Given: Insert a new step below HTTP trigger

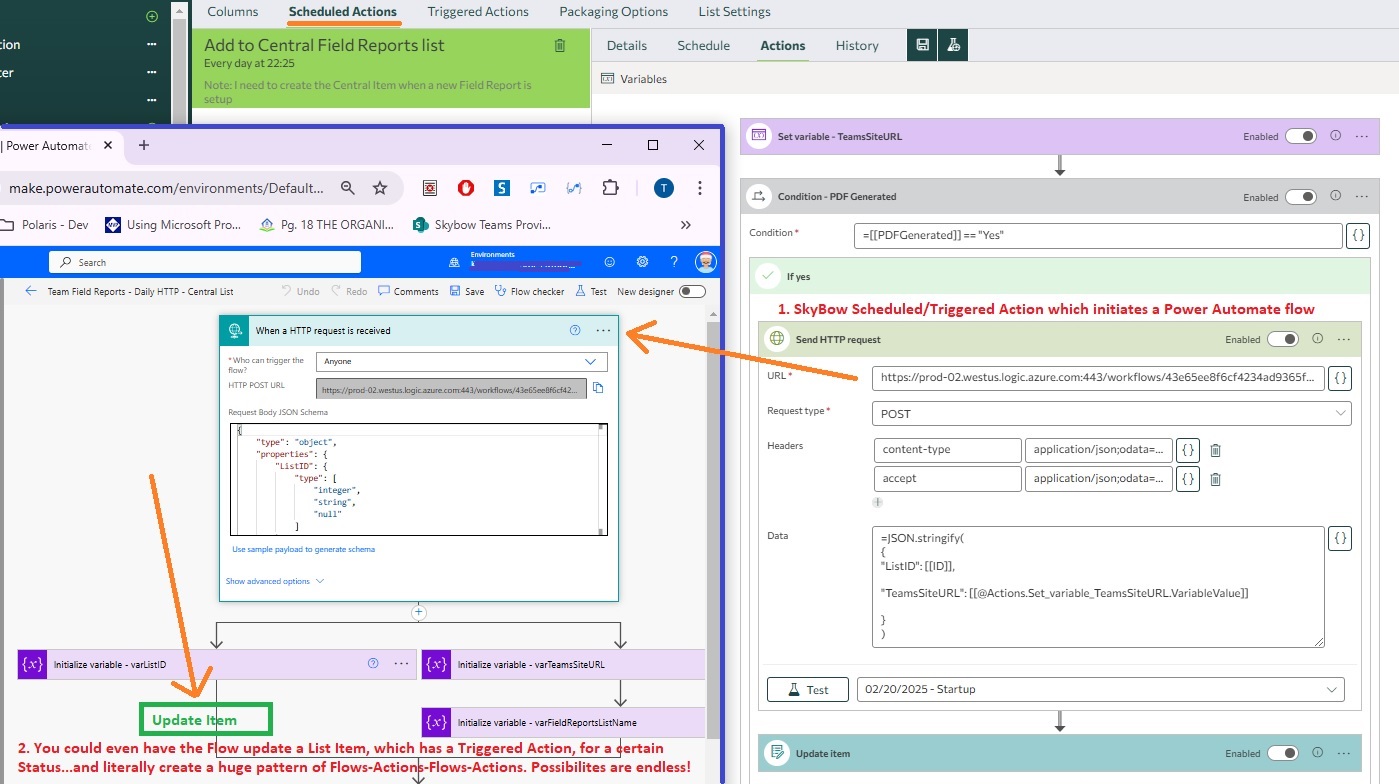Looking at the screenshot, I should (419, 612).
